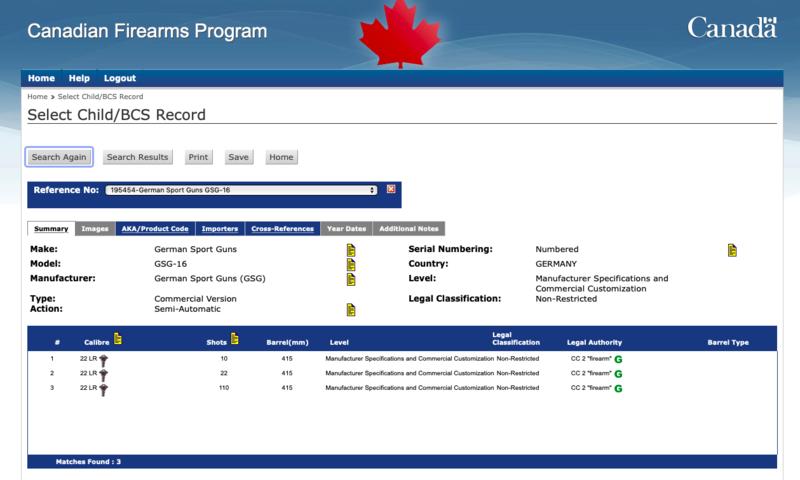Click the note icon in Calibre header
This screenshot has width=800, height=480.
[x=118, y=339]
